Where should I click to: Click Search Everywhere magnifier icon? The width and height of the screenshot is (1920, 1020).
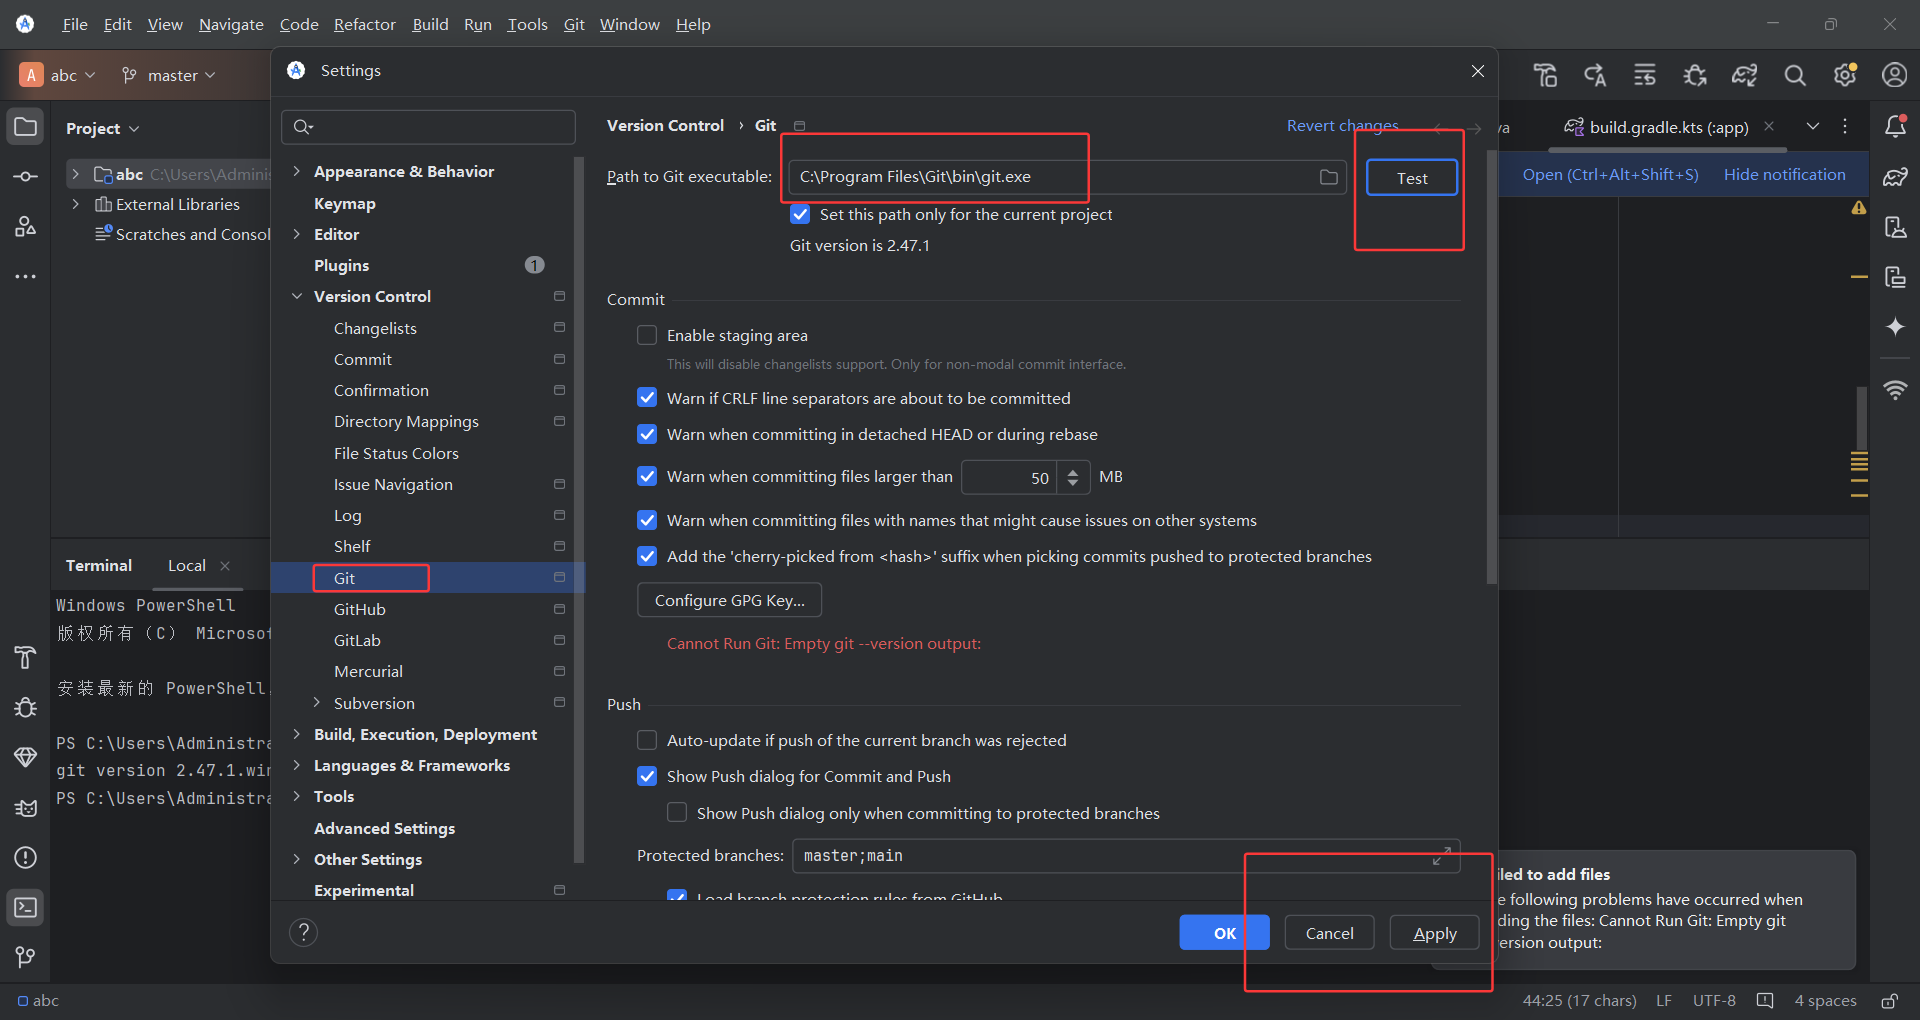pos(1795,75)
